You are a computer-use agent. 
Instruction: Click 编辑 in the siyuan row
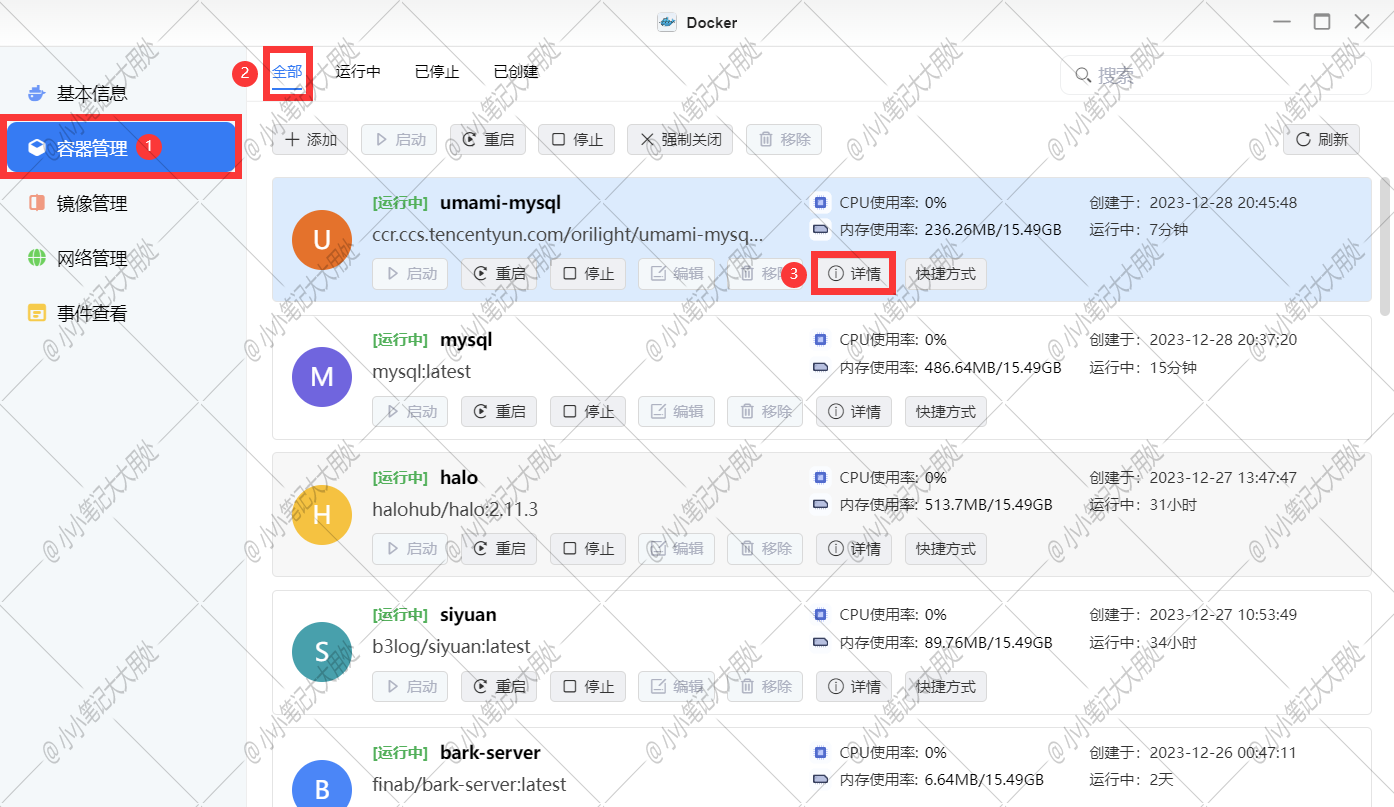[677, 686]
